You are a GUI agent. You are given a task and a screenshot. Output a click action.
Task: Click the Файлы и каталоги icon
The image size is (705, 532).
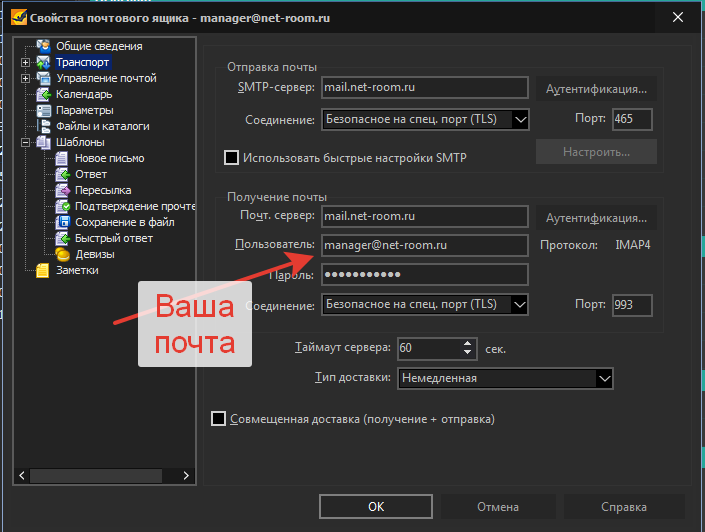[x=44, y=126]
